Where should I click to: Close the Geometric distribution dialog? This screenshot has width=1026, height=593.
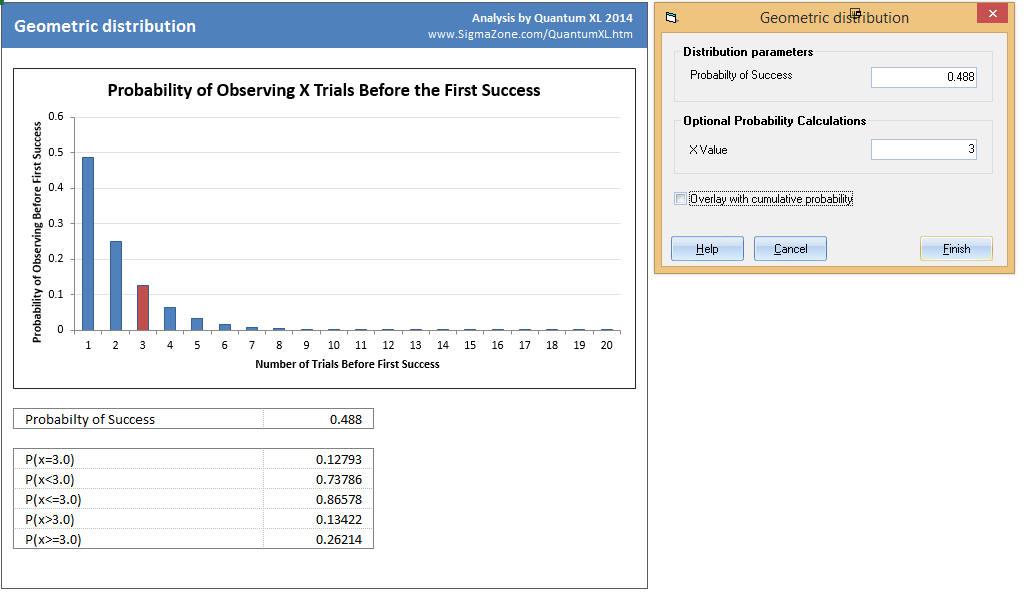pos(991,15)
